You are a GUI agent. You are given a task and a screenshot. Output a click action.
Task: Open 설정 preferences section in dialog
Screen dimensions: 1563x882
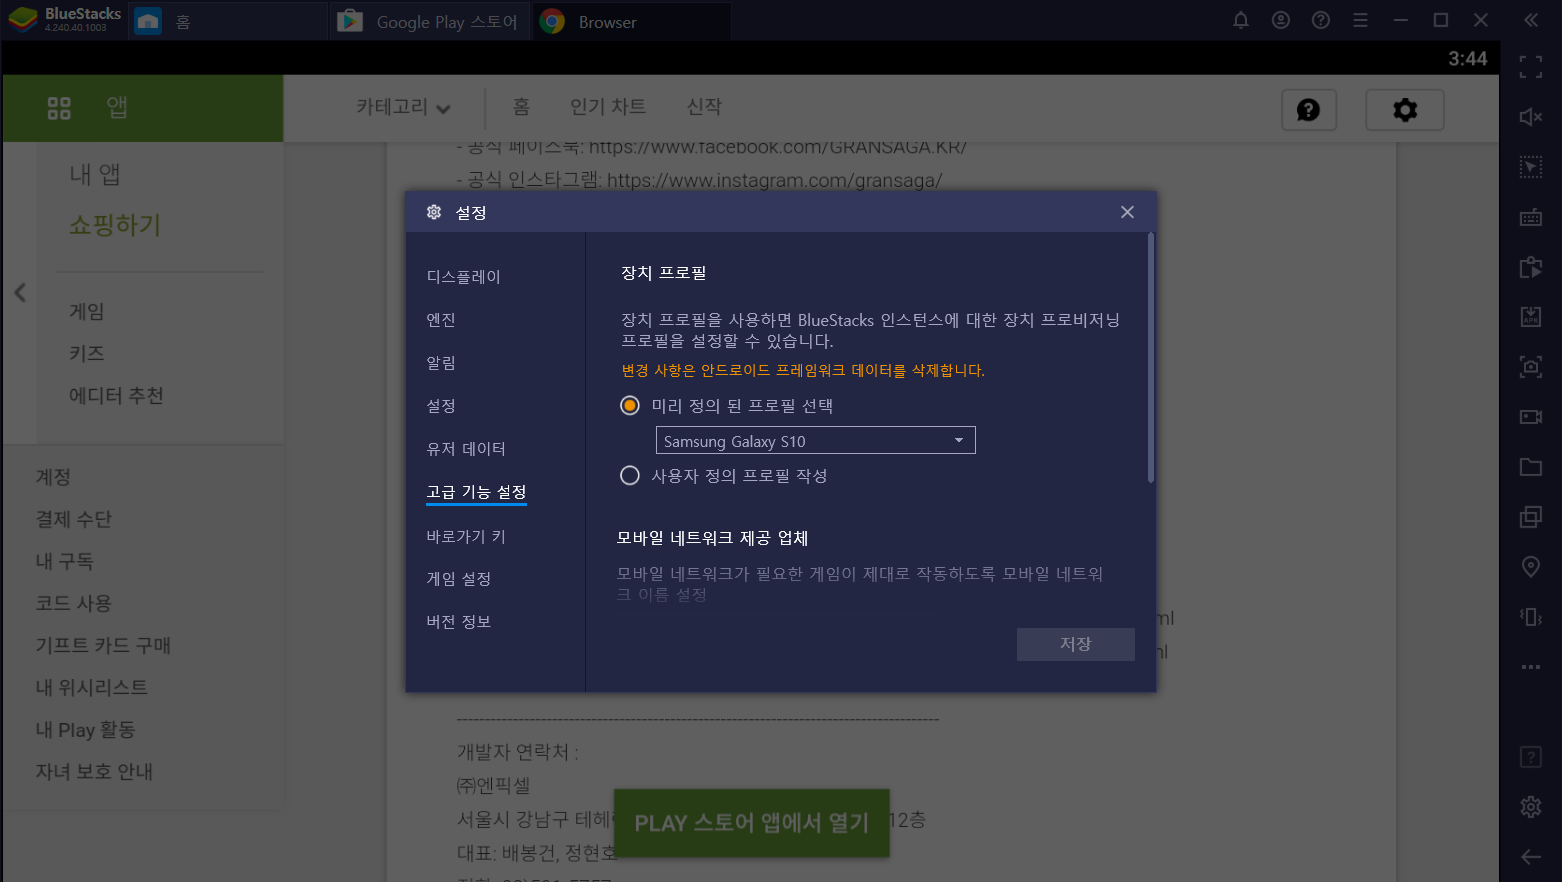pos(441,406)
